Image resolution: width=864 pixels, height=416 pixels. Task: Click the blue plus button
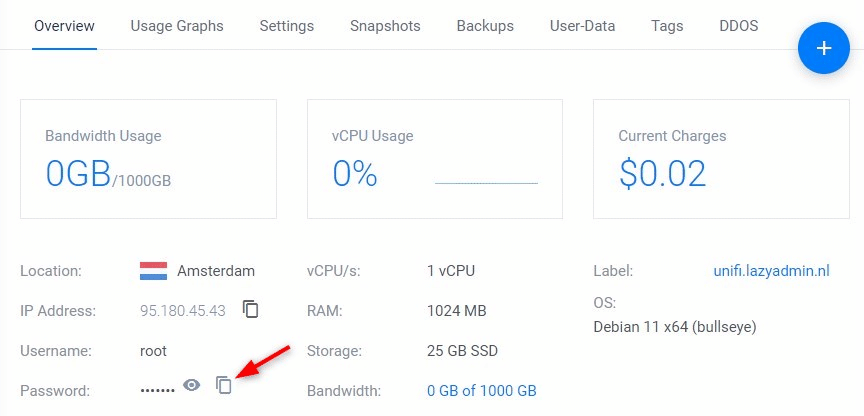tap(824, 48)
